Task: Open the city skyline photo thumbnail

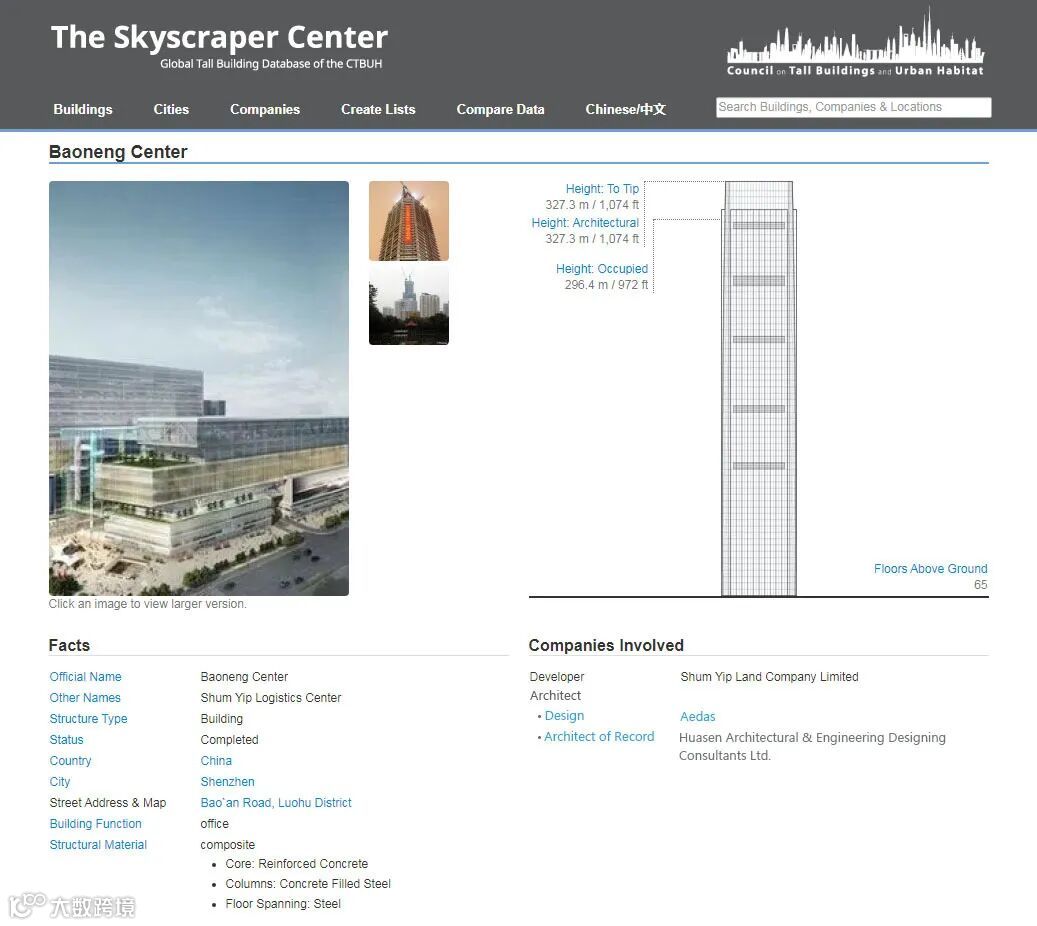Action: (x=409, y=305)
